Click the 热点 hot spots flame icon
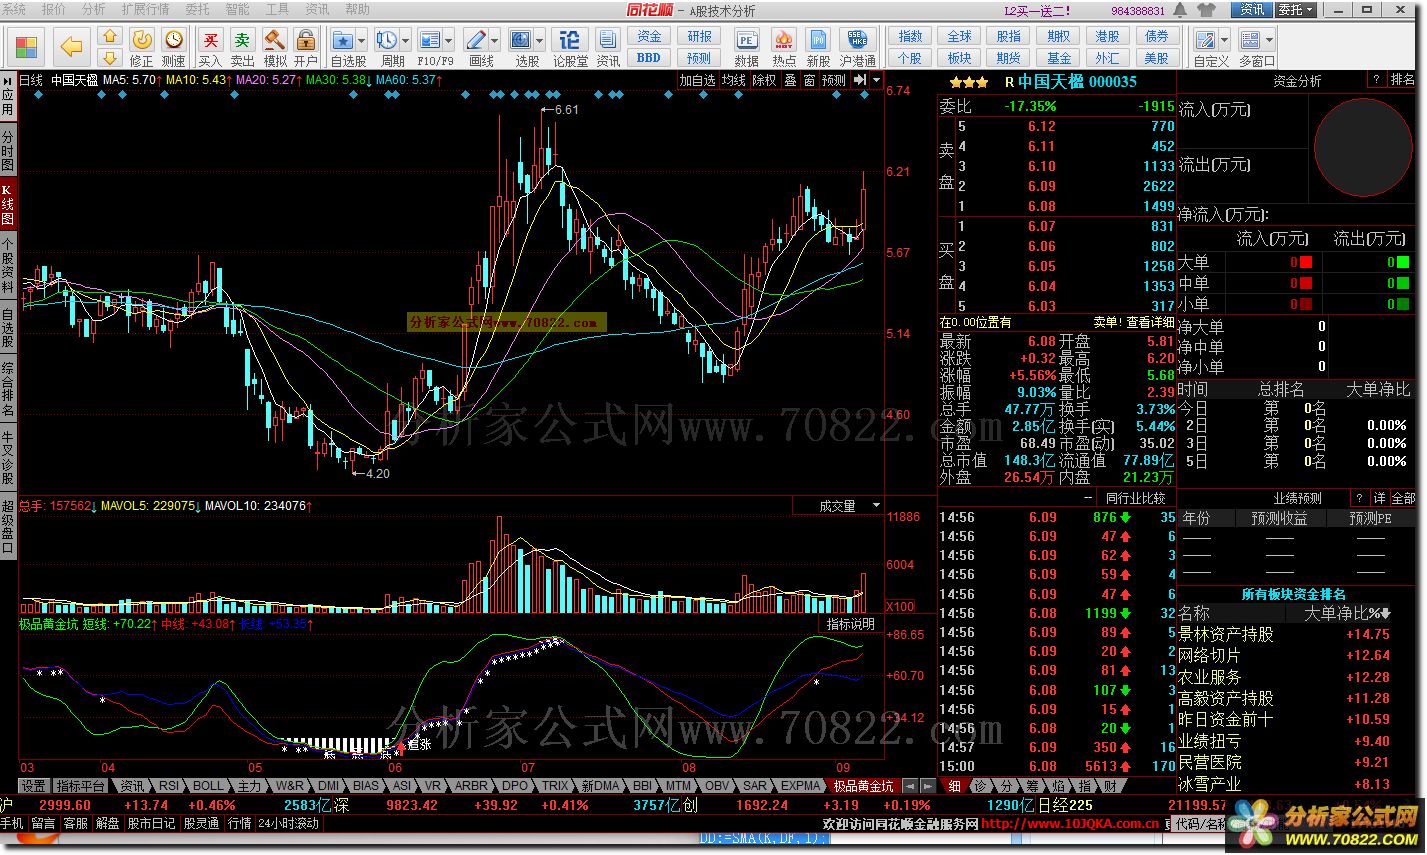The image size is (1427, 855). tap(784, 40)
